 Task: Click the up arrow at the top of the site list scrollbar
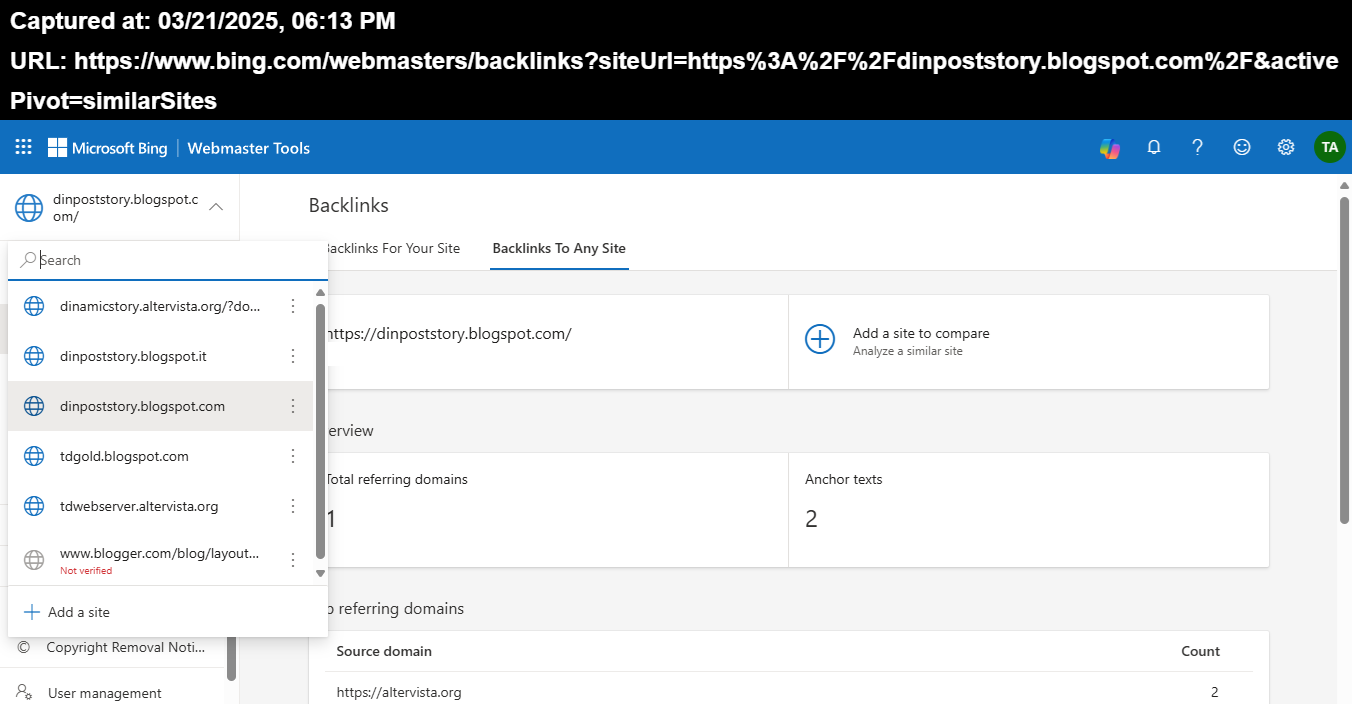320,293
